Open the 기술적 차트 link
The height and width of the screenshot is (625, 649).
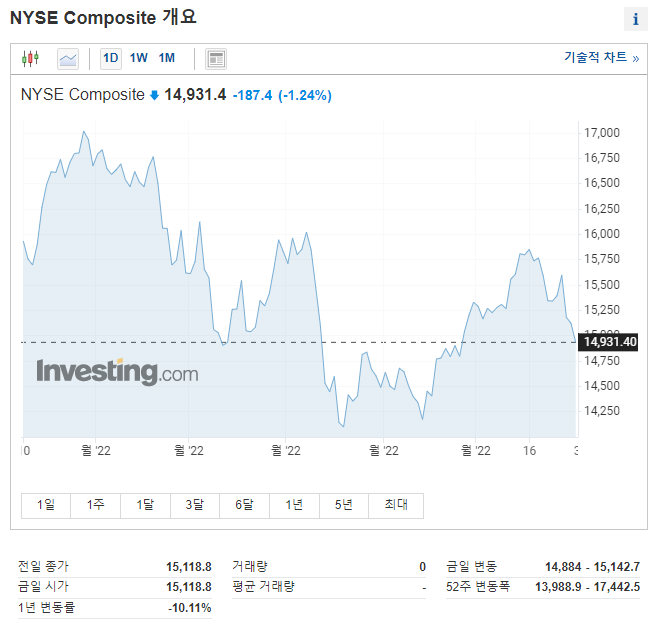[602, 57]
